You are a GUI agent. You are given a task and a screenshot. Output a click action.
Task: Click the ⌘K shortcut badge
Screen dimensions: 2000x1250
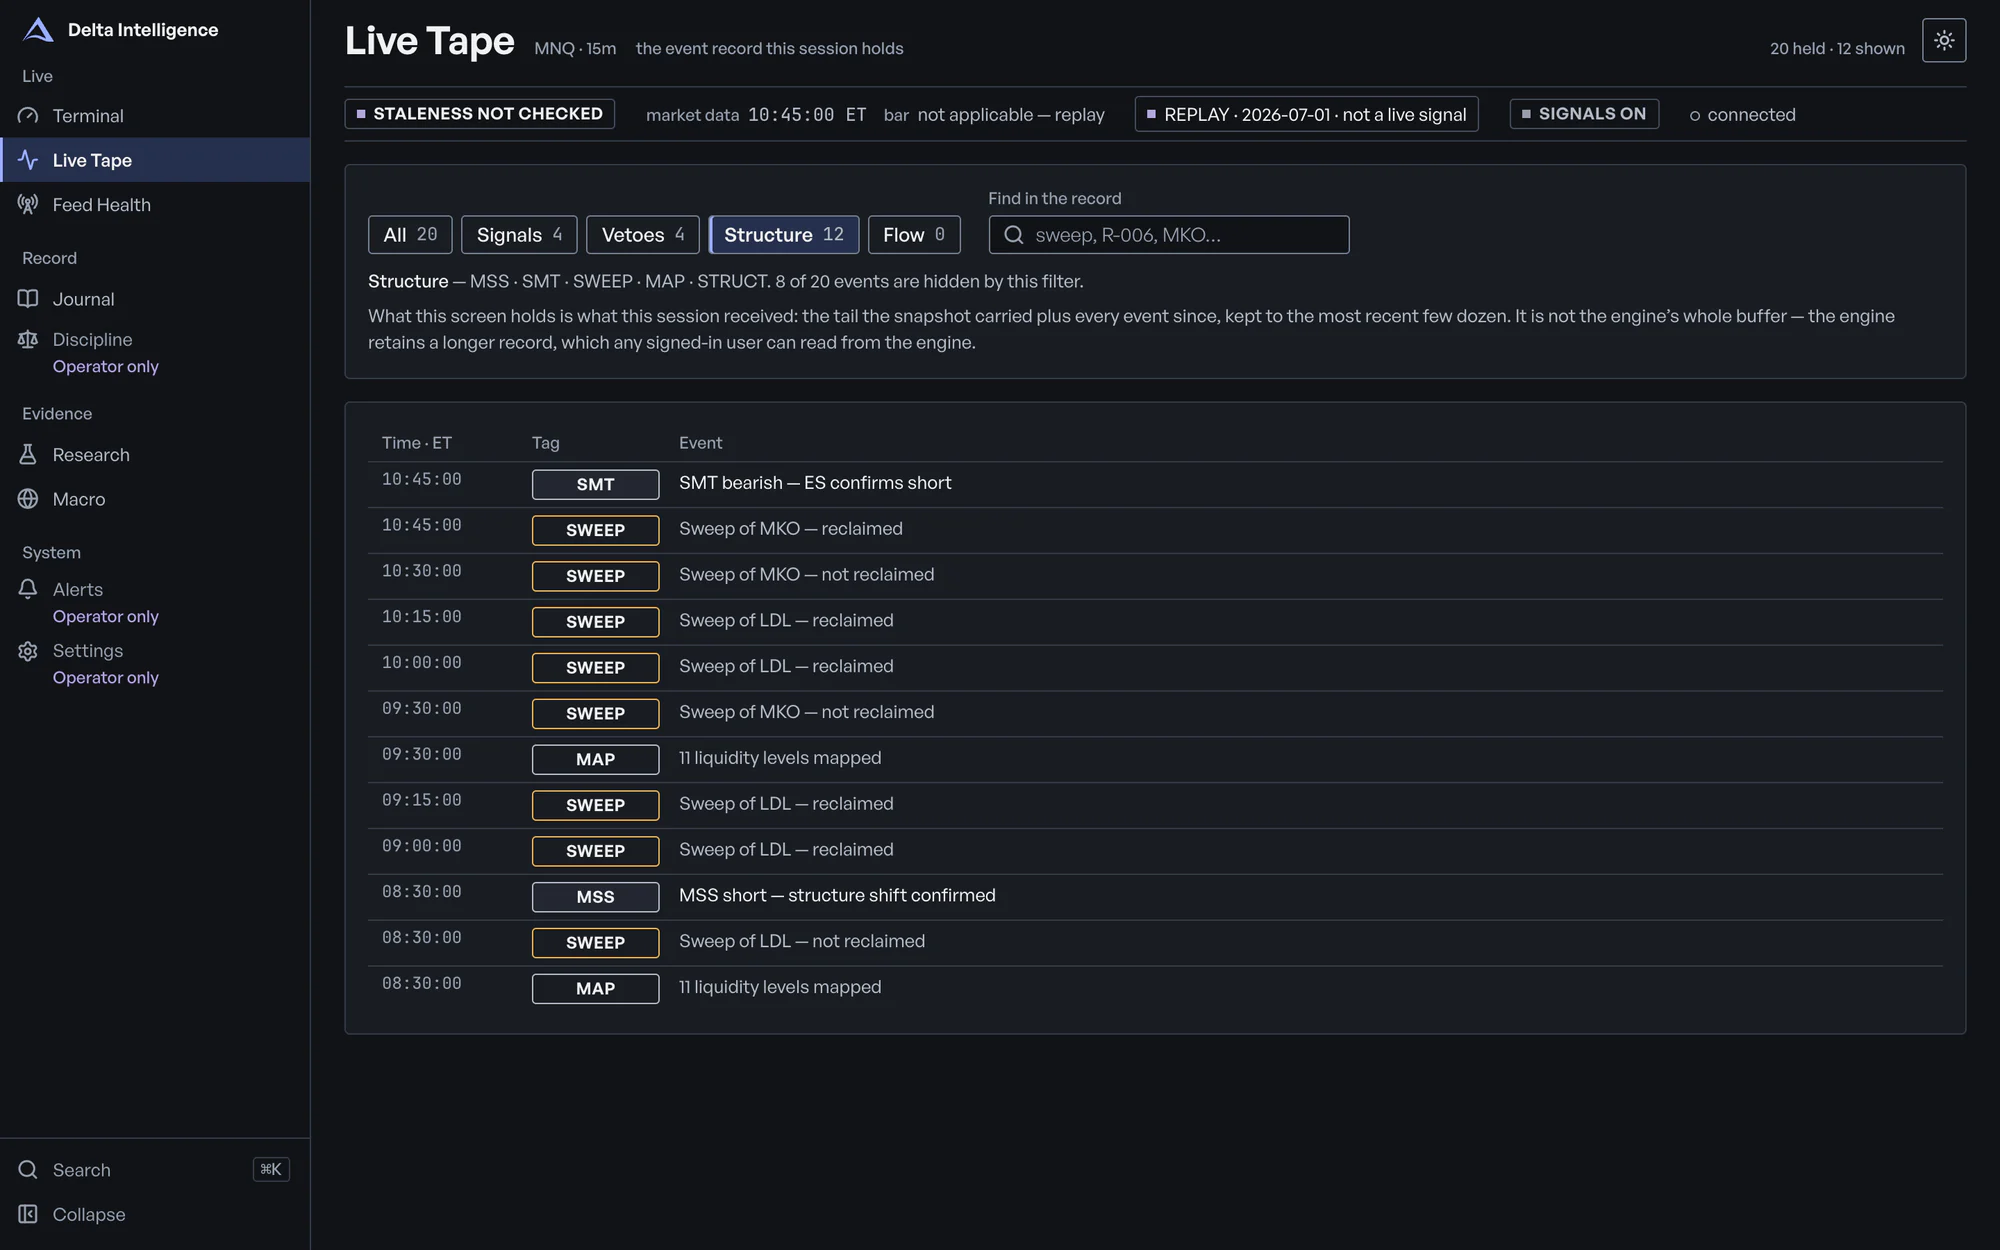271,1169
